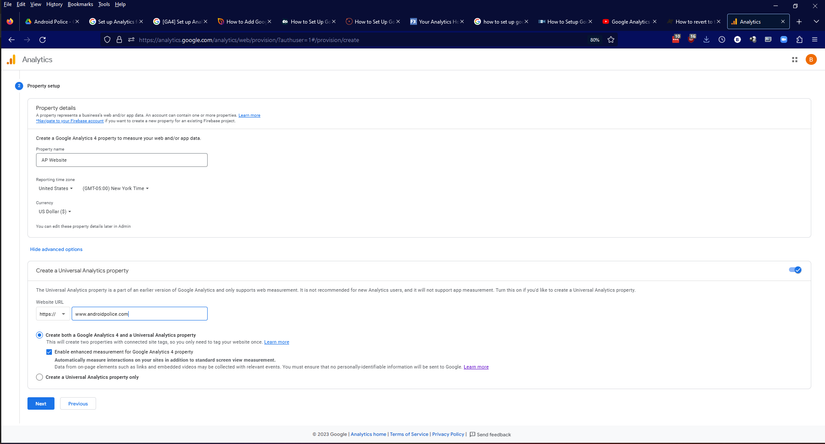Select Create a Universal Analytics property only

tap(39, 377)
